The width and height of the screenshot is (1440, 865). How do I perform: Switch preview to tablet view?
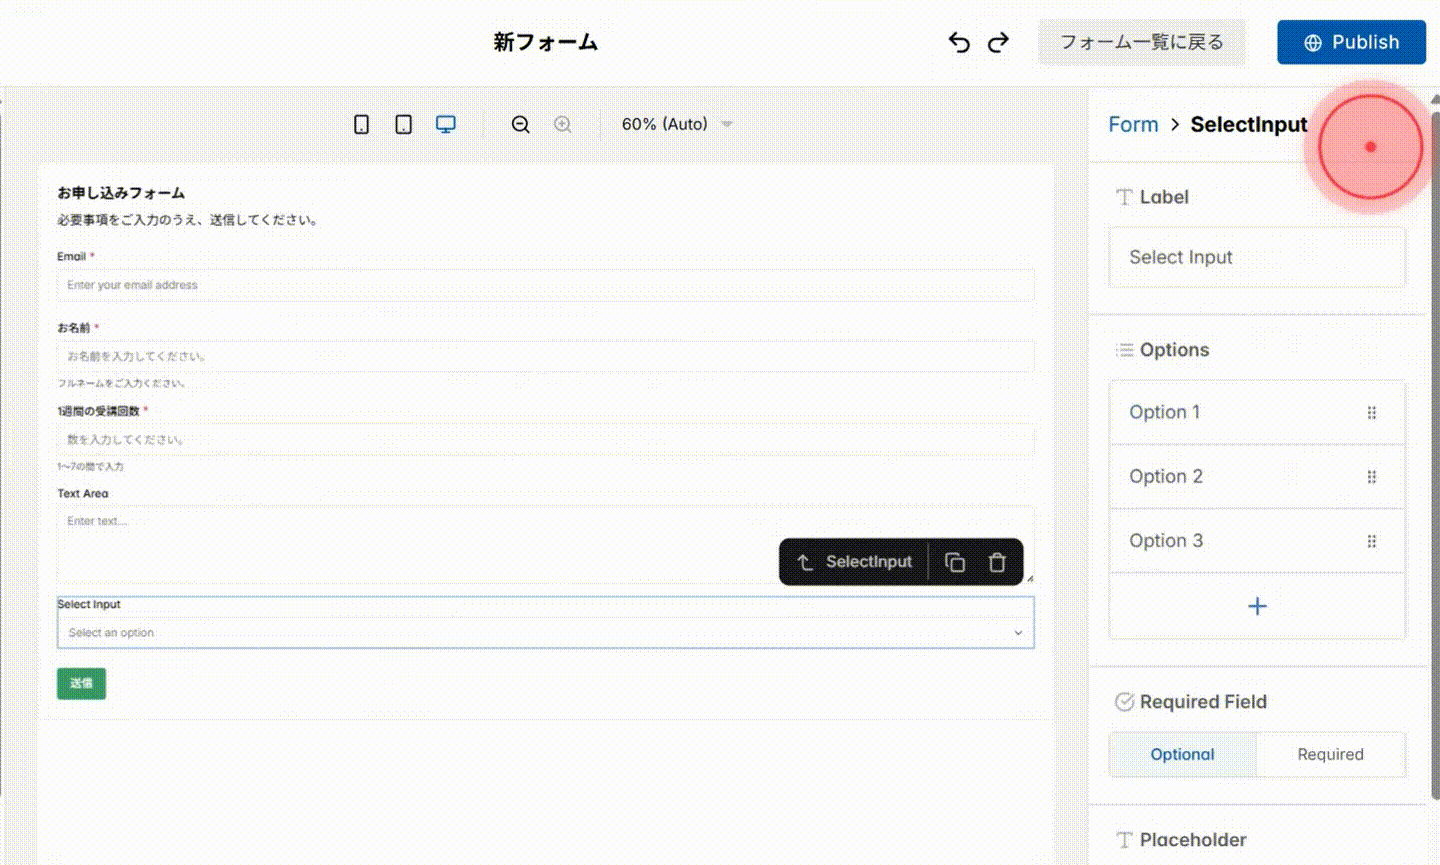403,124
